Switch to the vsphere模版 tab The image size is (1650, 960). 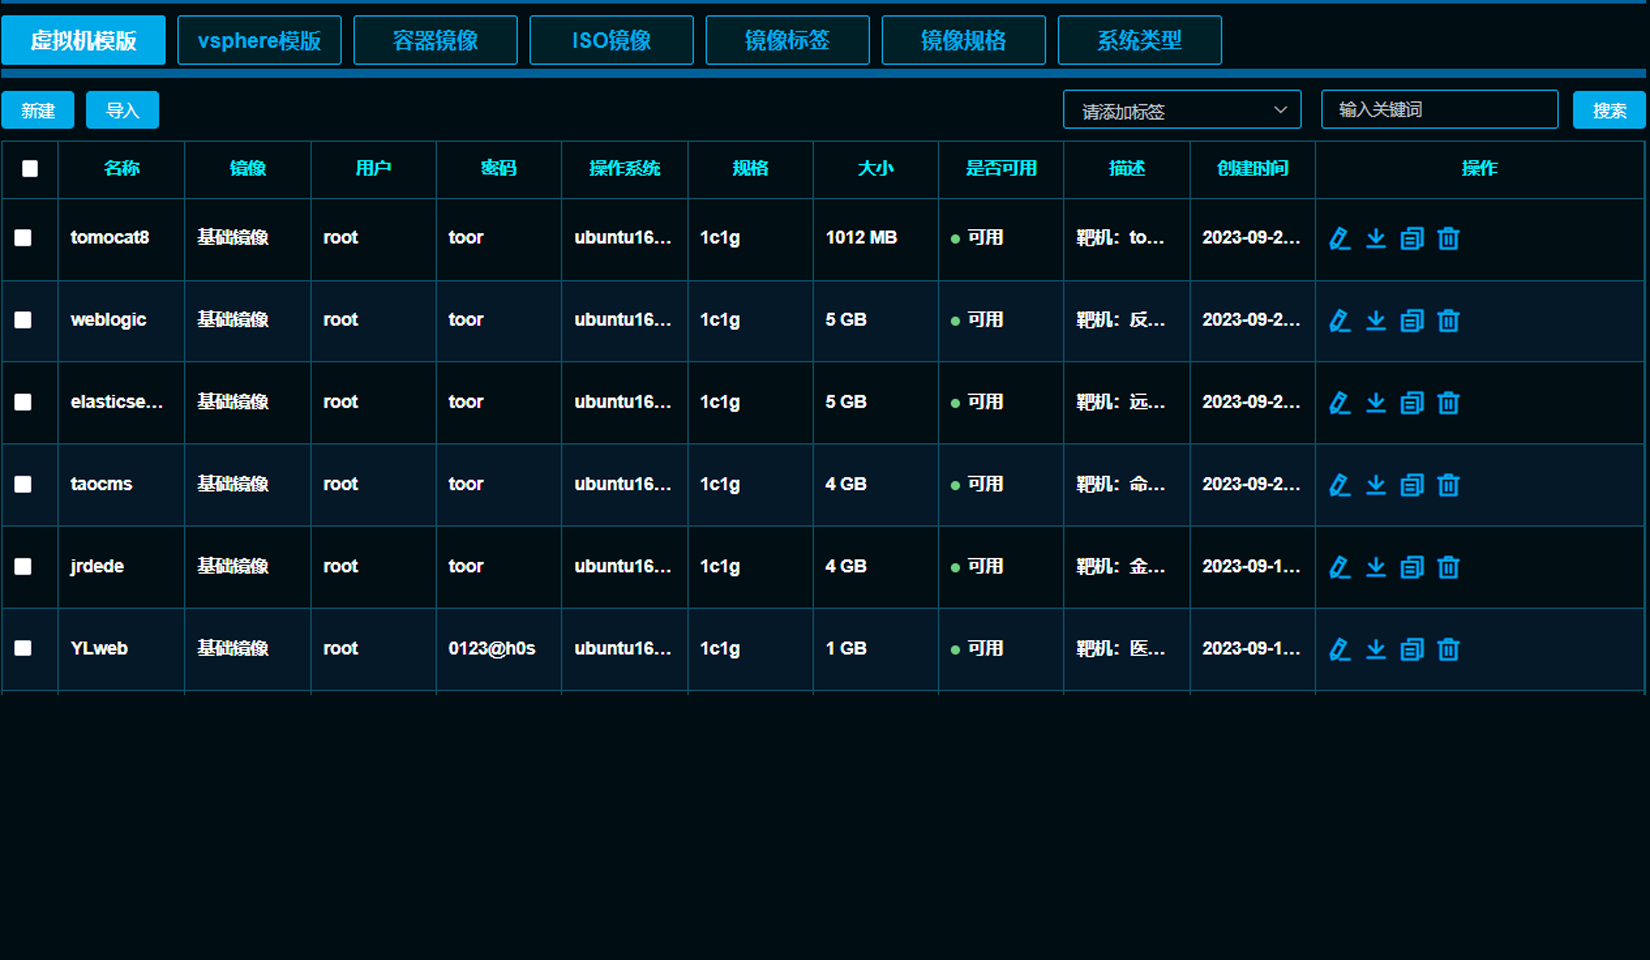(x=259, y=40)
